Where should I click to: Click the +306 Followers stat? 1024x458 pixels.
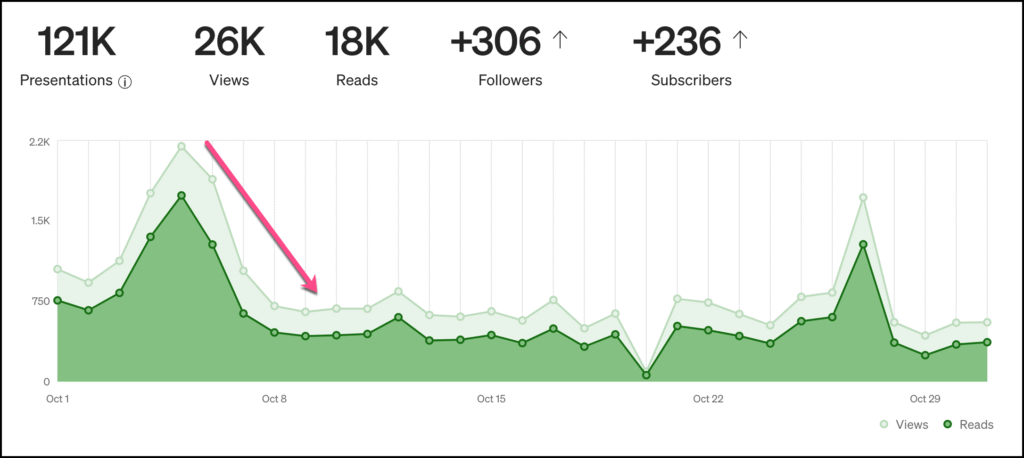pos(496,42)
